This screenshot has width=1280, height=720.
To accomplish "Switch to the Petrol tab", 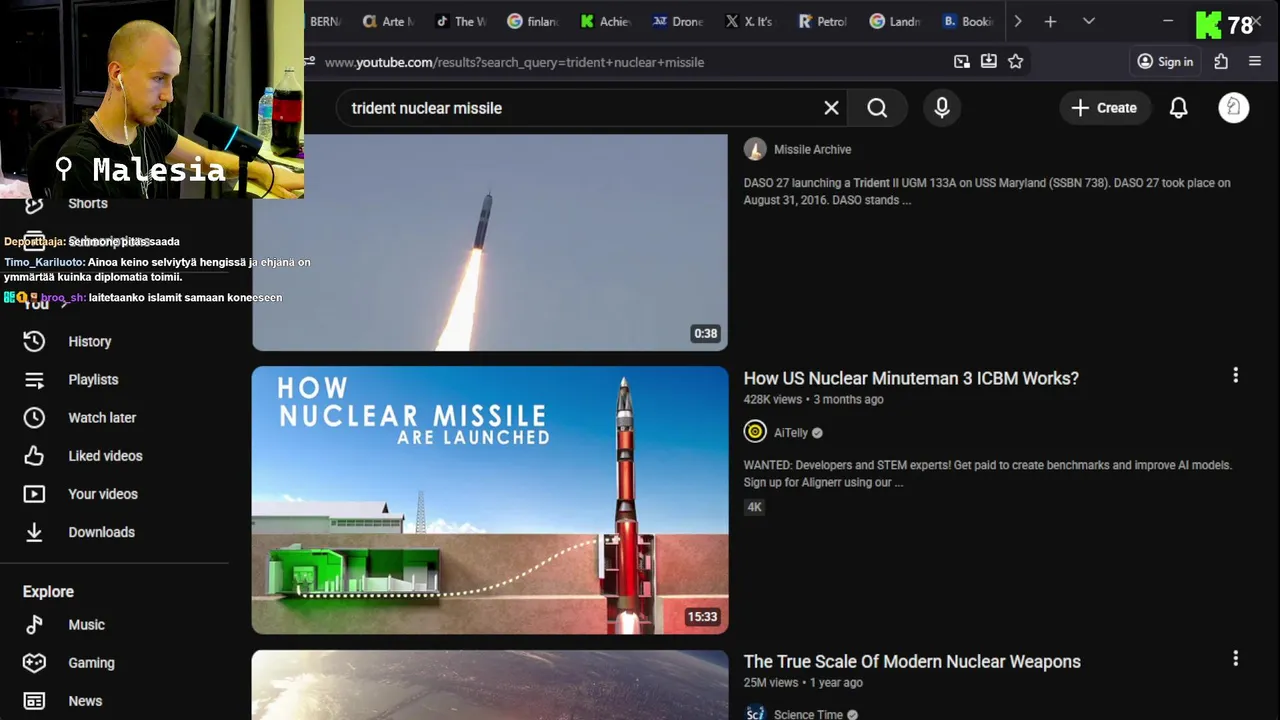I will (x=822, y=21).
